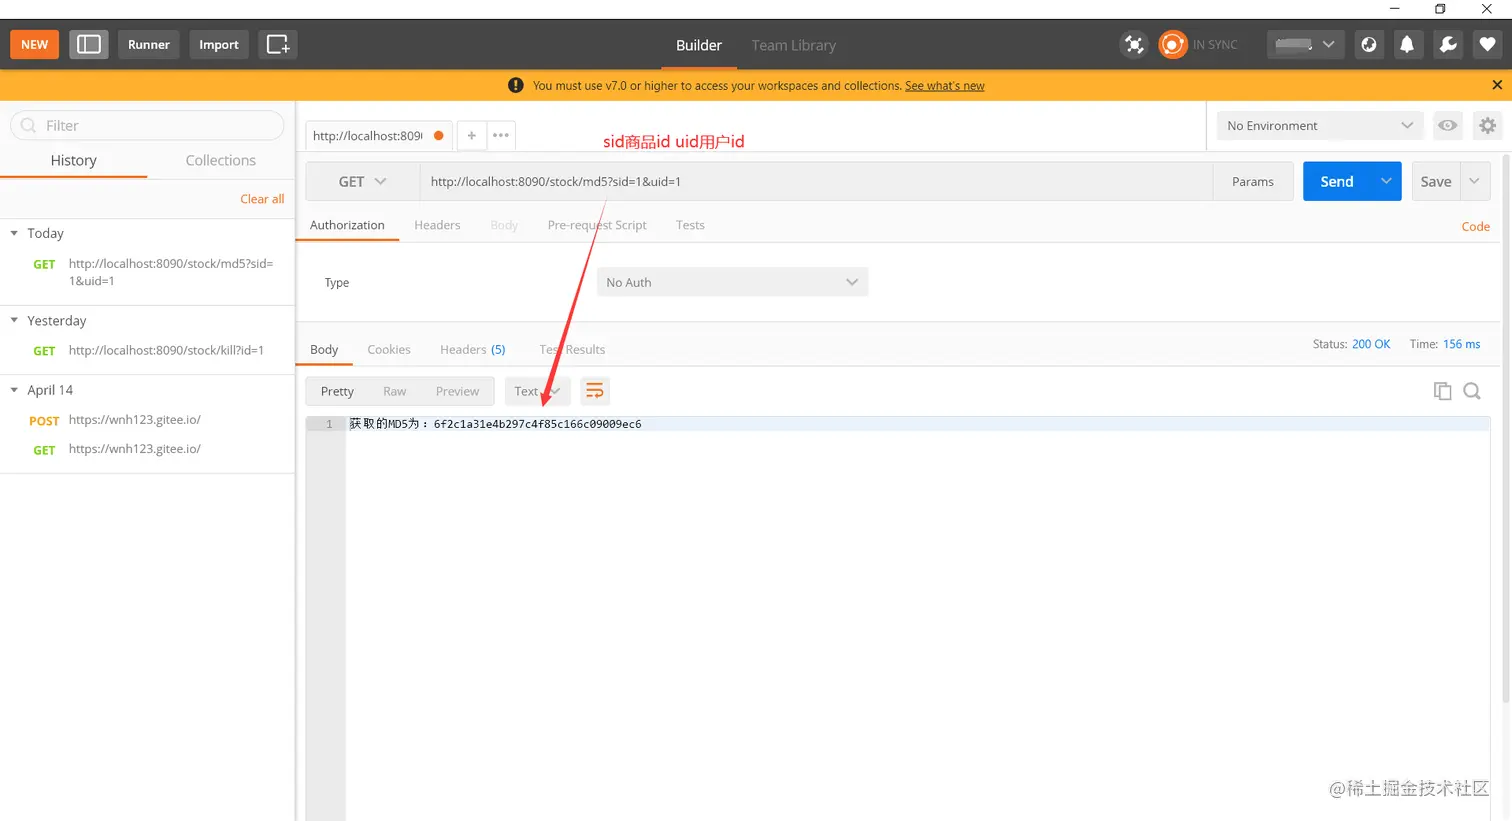
Task: Open new window icon in toolbar
Action: [278, 44]
